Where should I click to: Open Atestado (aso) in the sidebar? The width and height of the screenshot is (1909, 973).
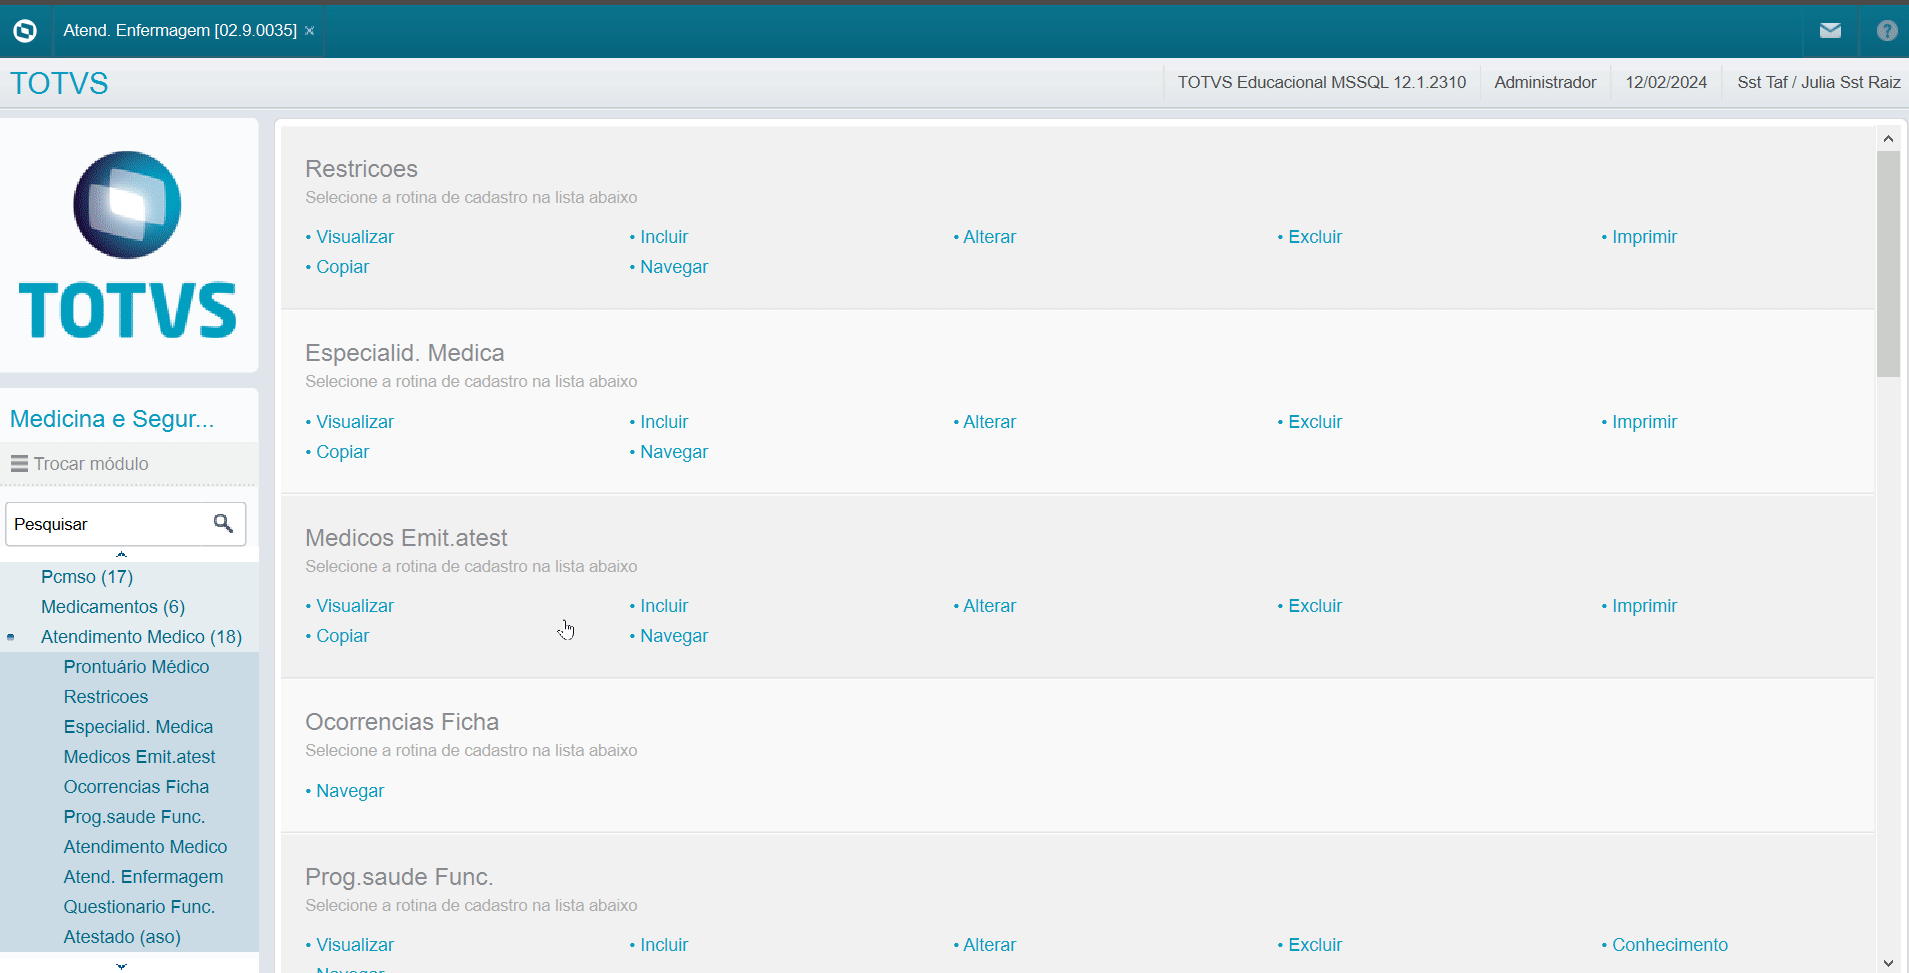point(122,937)
